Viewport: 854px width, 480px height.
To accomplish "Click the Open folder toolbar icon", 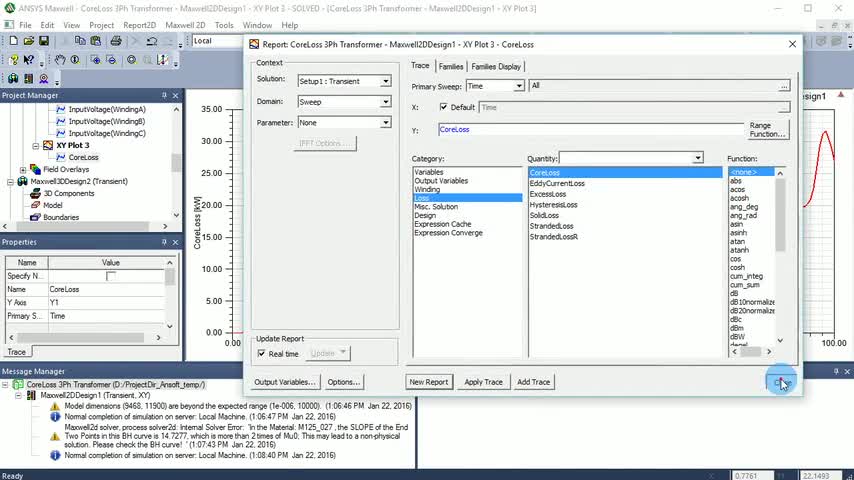I will click(x=28, y=41).
